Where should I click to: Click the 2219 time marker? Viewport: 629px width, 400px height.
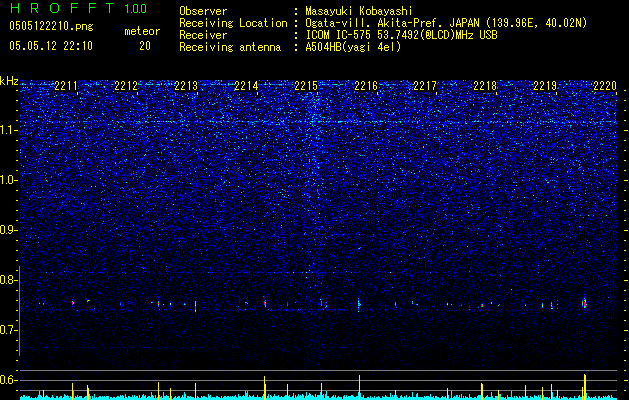tap(545, 86)
